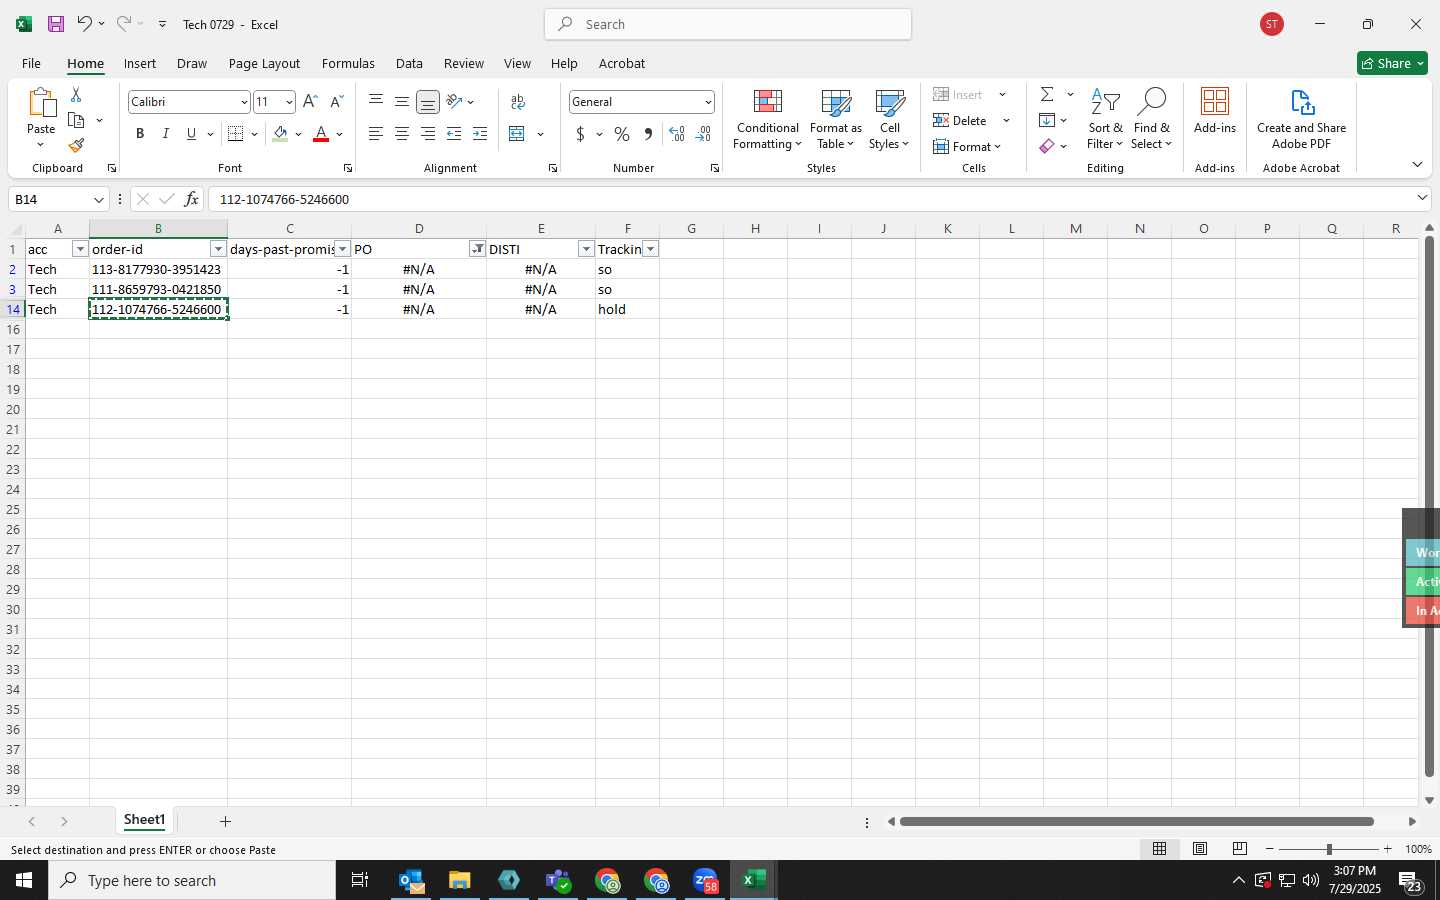Toggle Wrap Text

tap(518, 101)
